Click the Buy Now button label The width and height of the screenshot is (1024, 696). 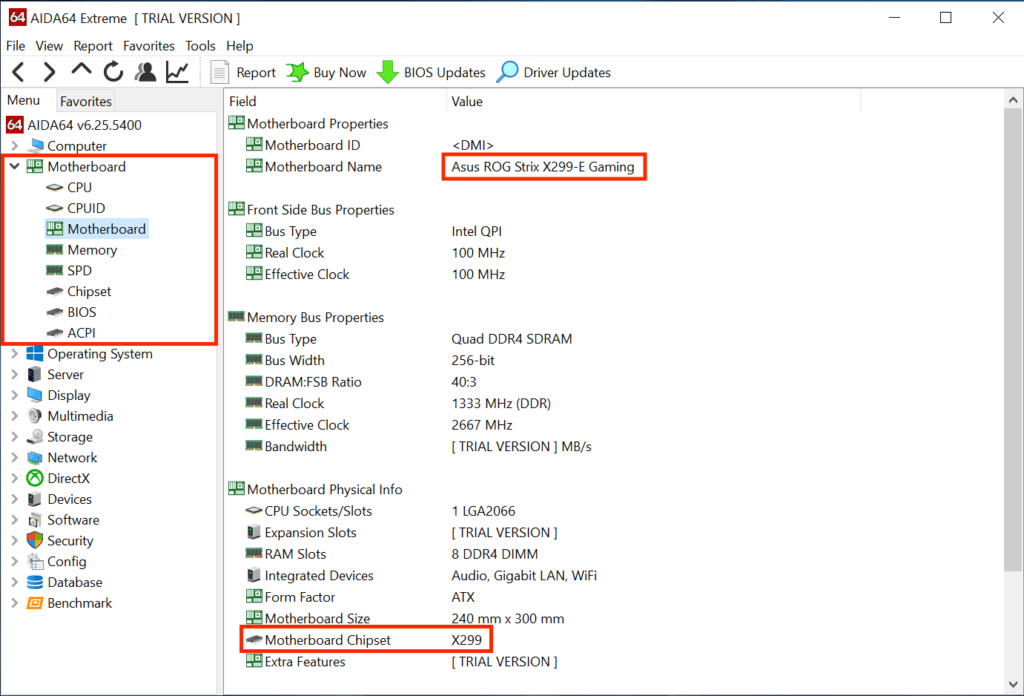340,72
